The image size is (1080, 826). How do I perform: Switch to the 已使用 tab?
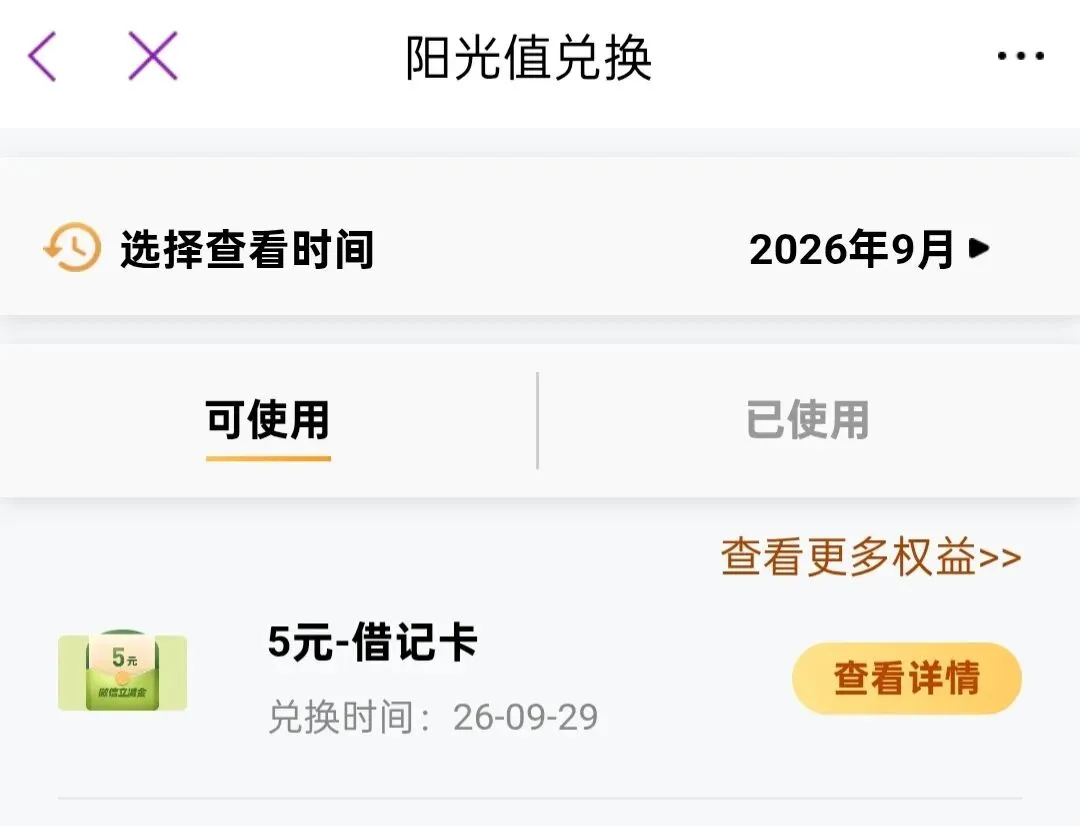point(807,419)
